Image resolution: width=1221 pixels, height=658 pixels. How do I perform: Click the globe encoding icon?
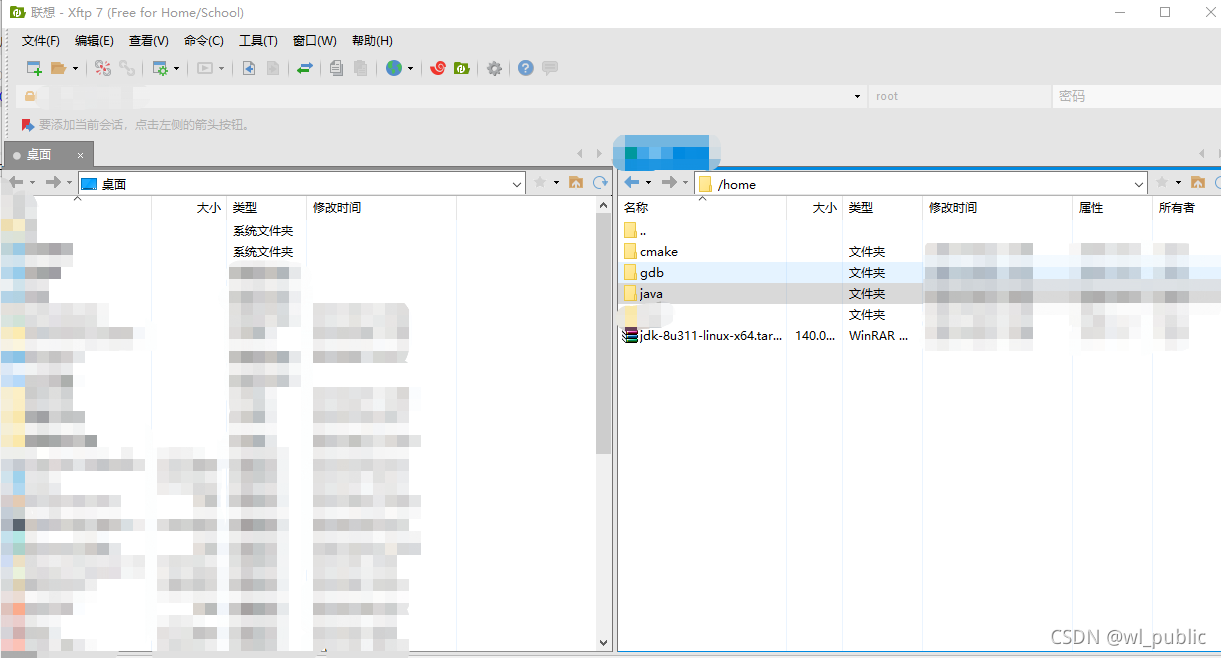click(x=394, y=68)
